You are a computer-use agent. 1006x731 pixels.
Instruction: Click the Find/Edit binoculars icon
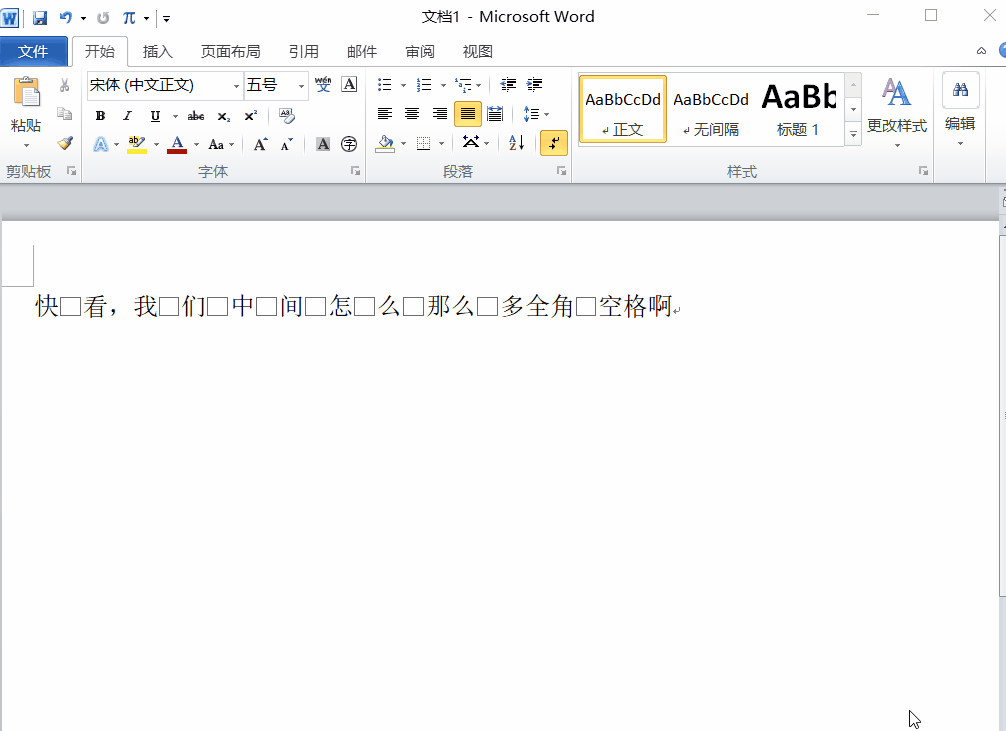tap(960, 90)
